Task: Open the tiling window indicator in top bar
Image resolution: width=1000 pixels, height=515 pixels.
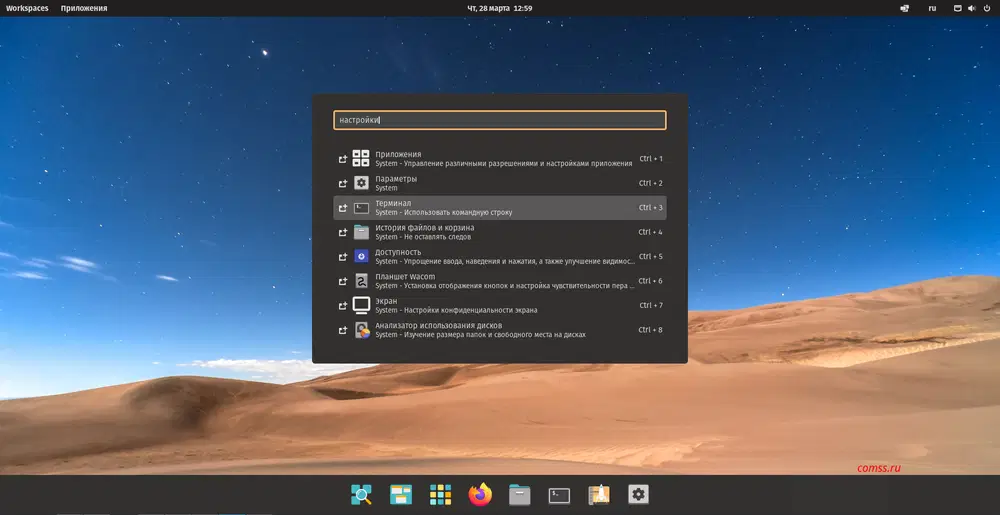Action: click(x=905, y=8)
